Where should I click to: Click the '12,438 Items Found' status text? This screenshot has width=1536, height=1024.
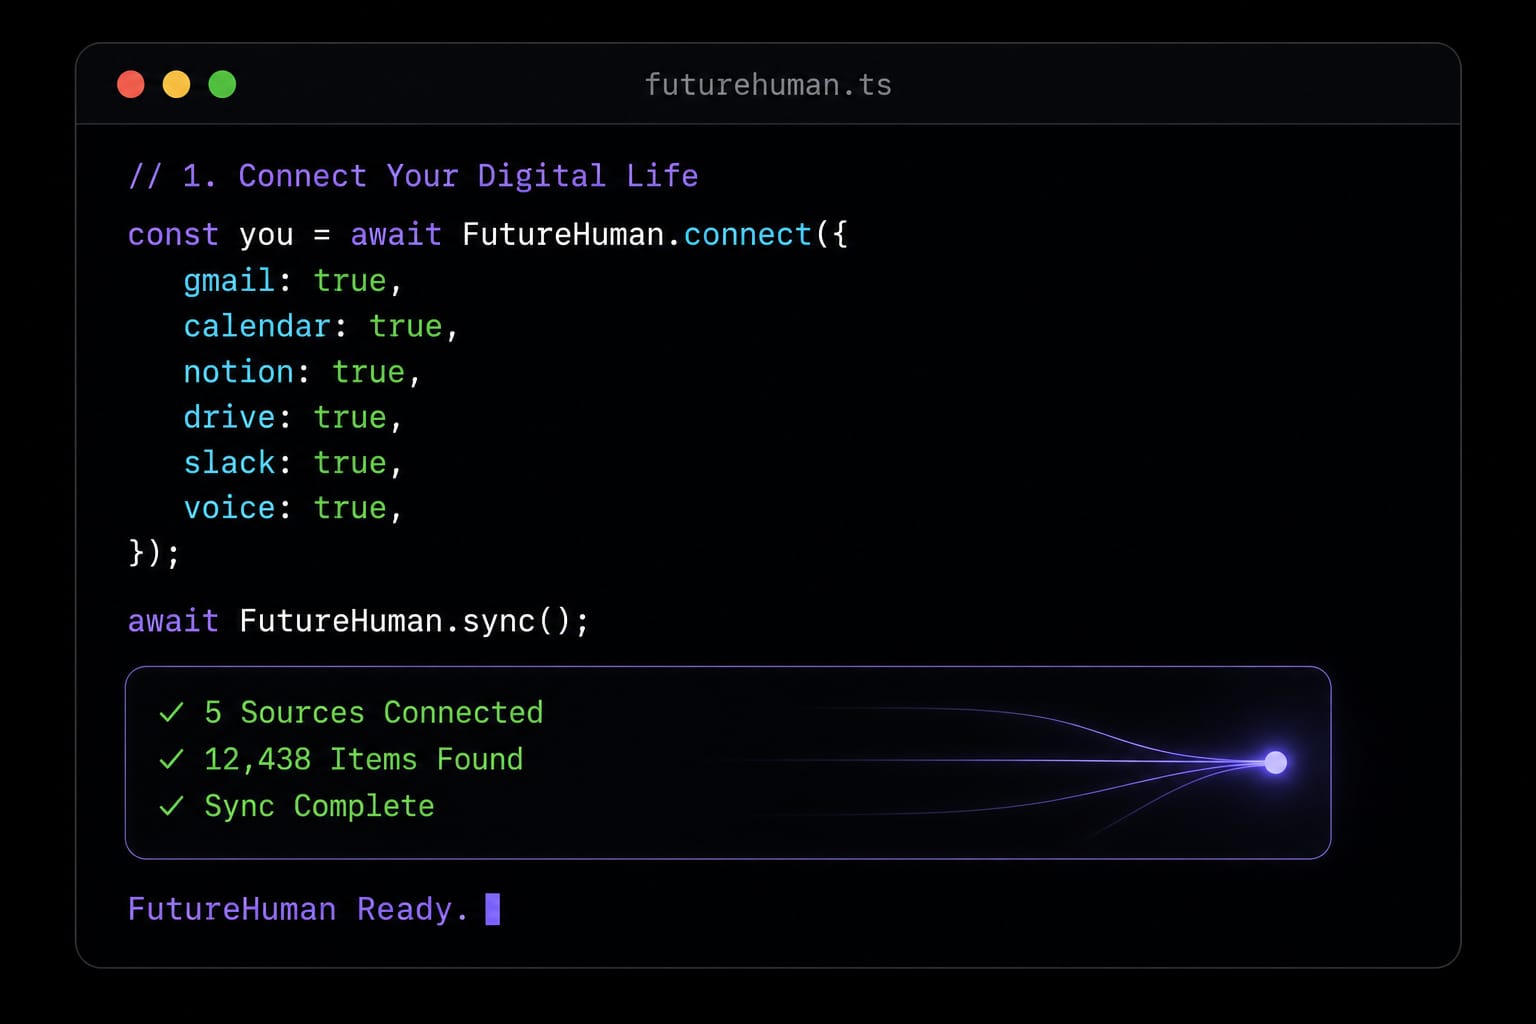click(364, 759)
